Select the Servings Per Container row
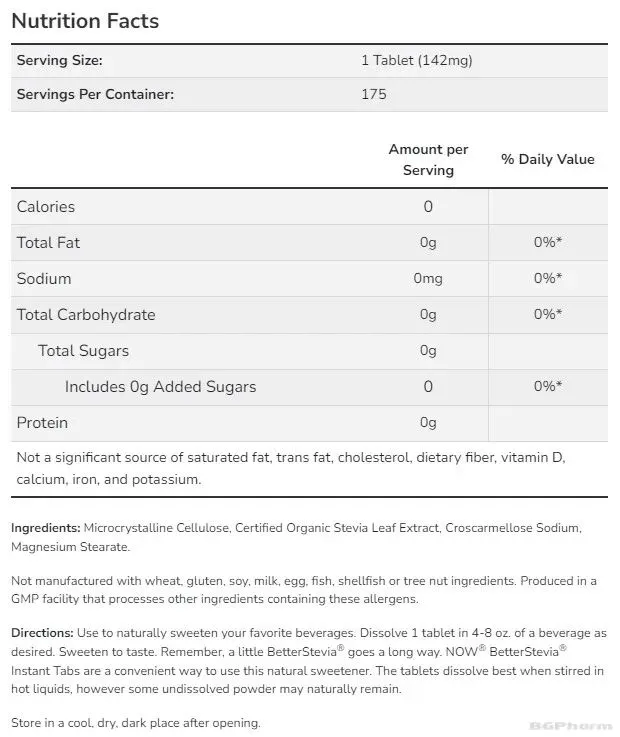 (309, 94)
